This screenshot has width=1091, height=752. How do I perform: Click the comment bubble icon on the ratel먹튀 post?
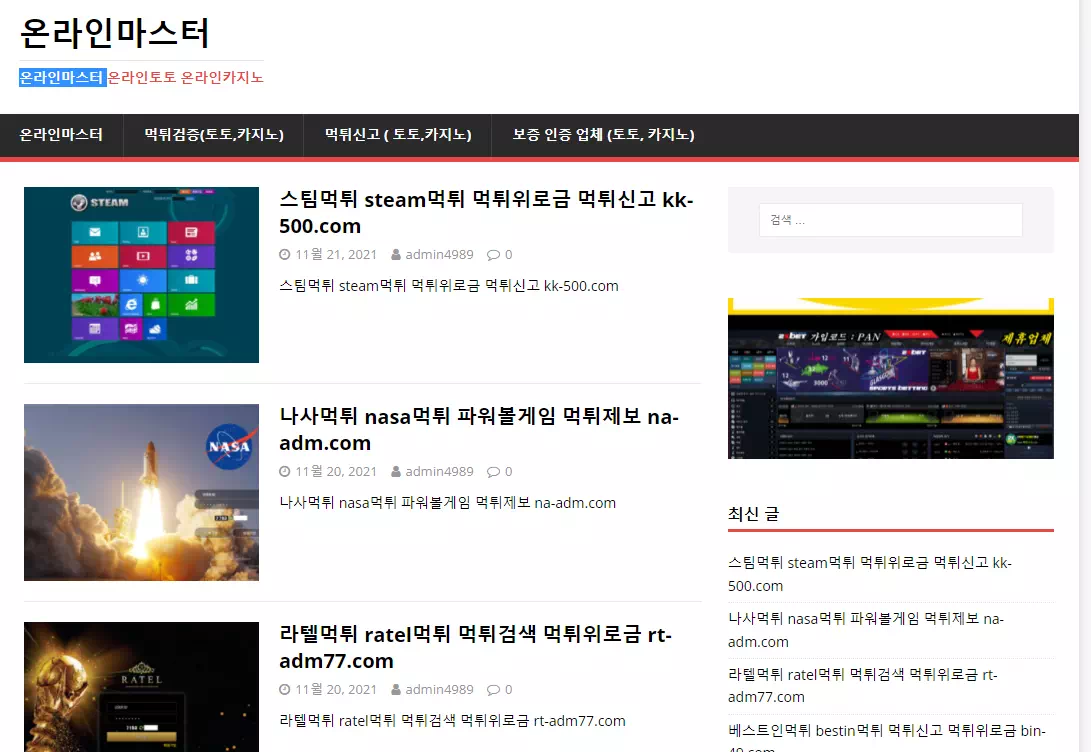click(x=493, y=689)
